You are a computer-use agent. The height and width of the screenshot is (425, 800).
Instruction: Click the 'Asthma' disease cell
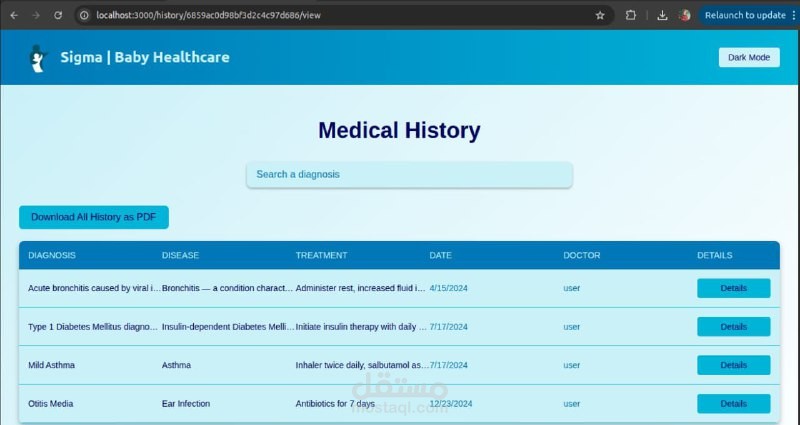[x=177, y=365]
